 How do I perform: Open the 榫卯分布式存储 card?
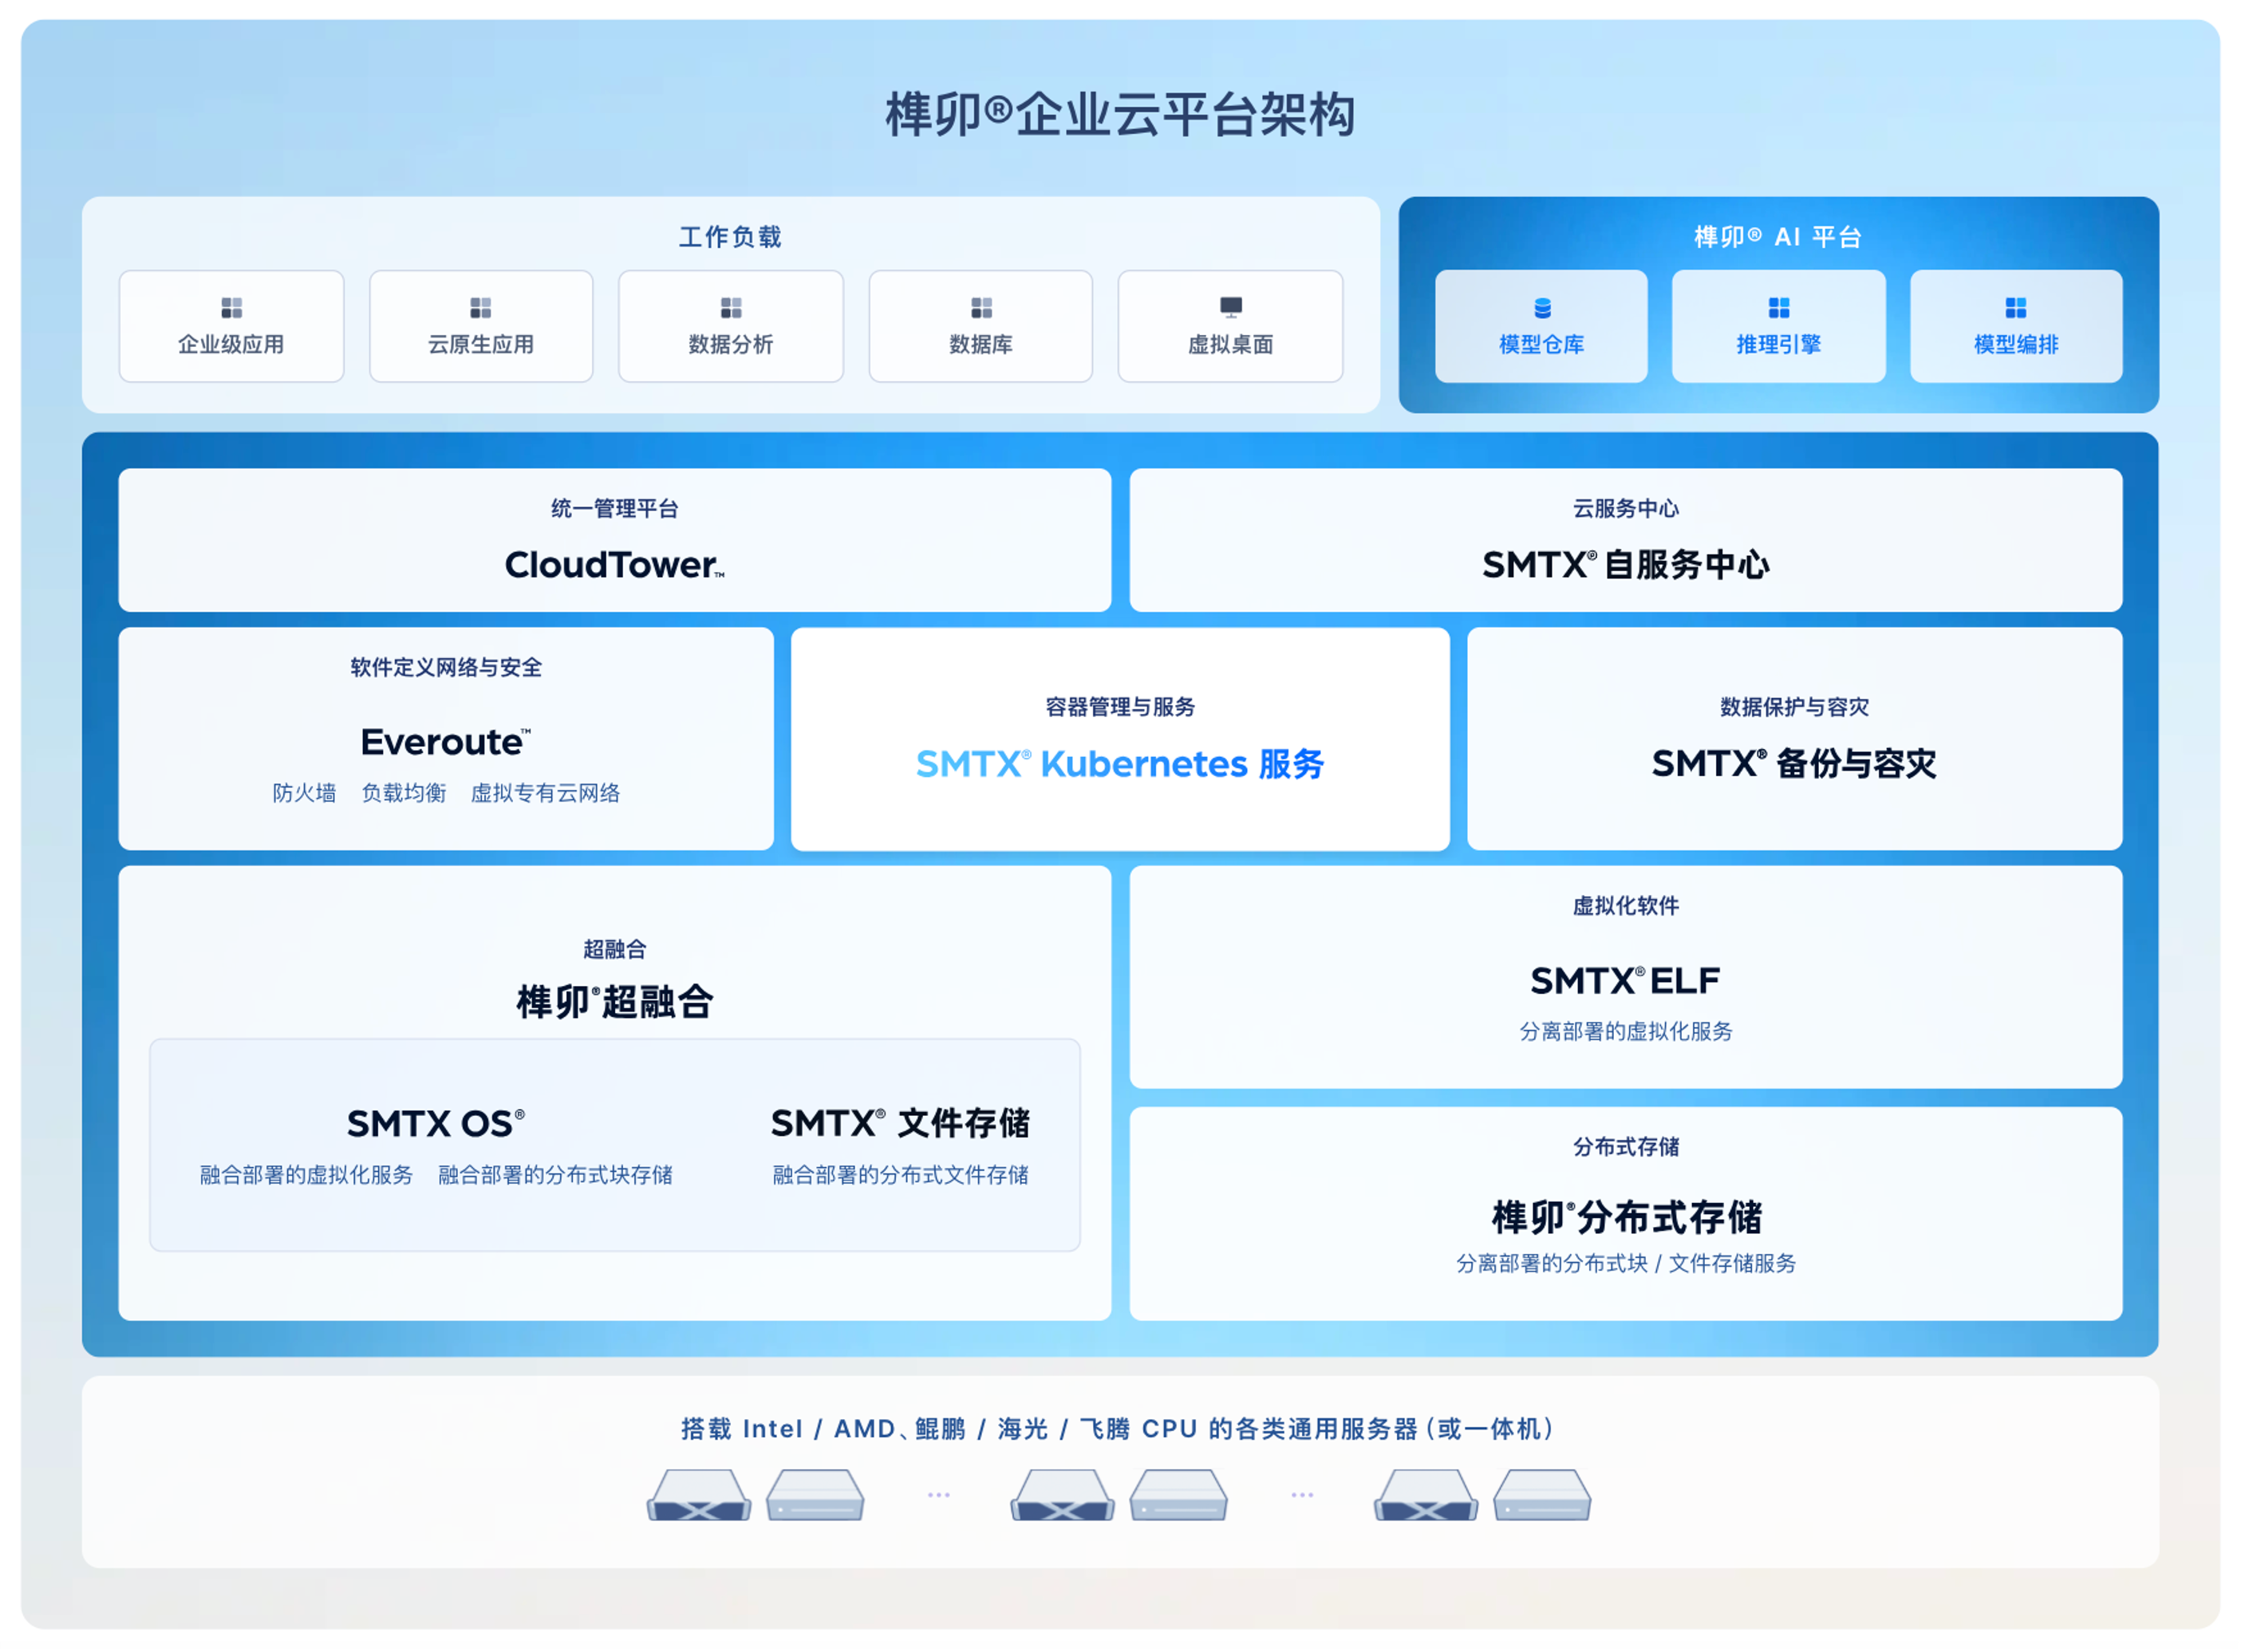[x=1625, y=1216]
